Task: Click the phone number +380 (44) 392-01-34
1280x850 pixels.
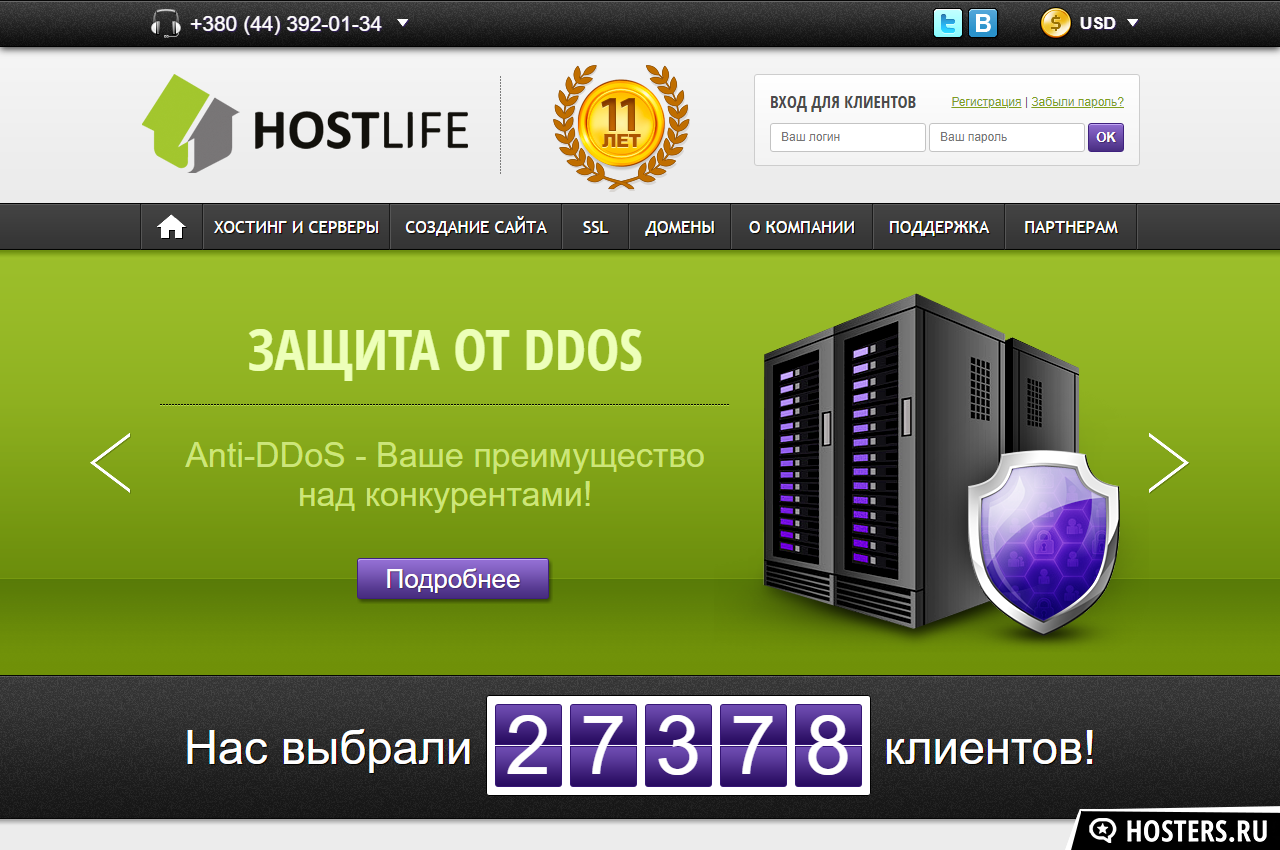Action: [x=286, y=24]
